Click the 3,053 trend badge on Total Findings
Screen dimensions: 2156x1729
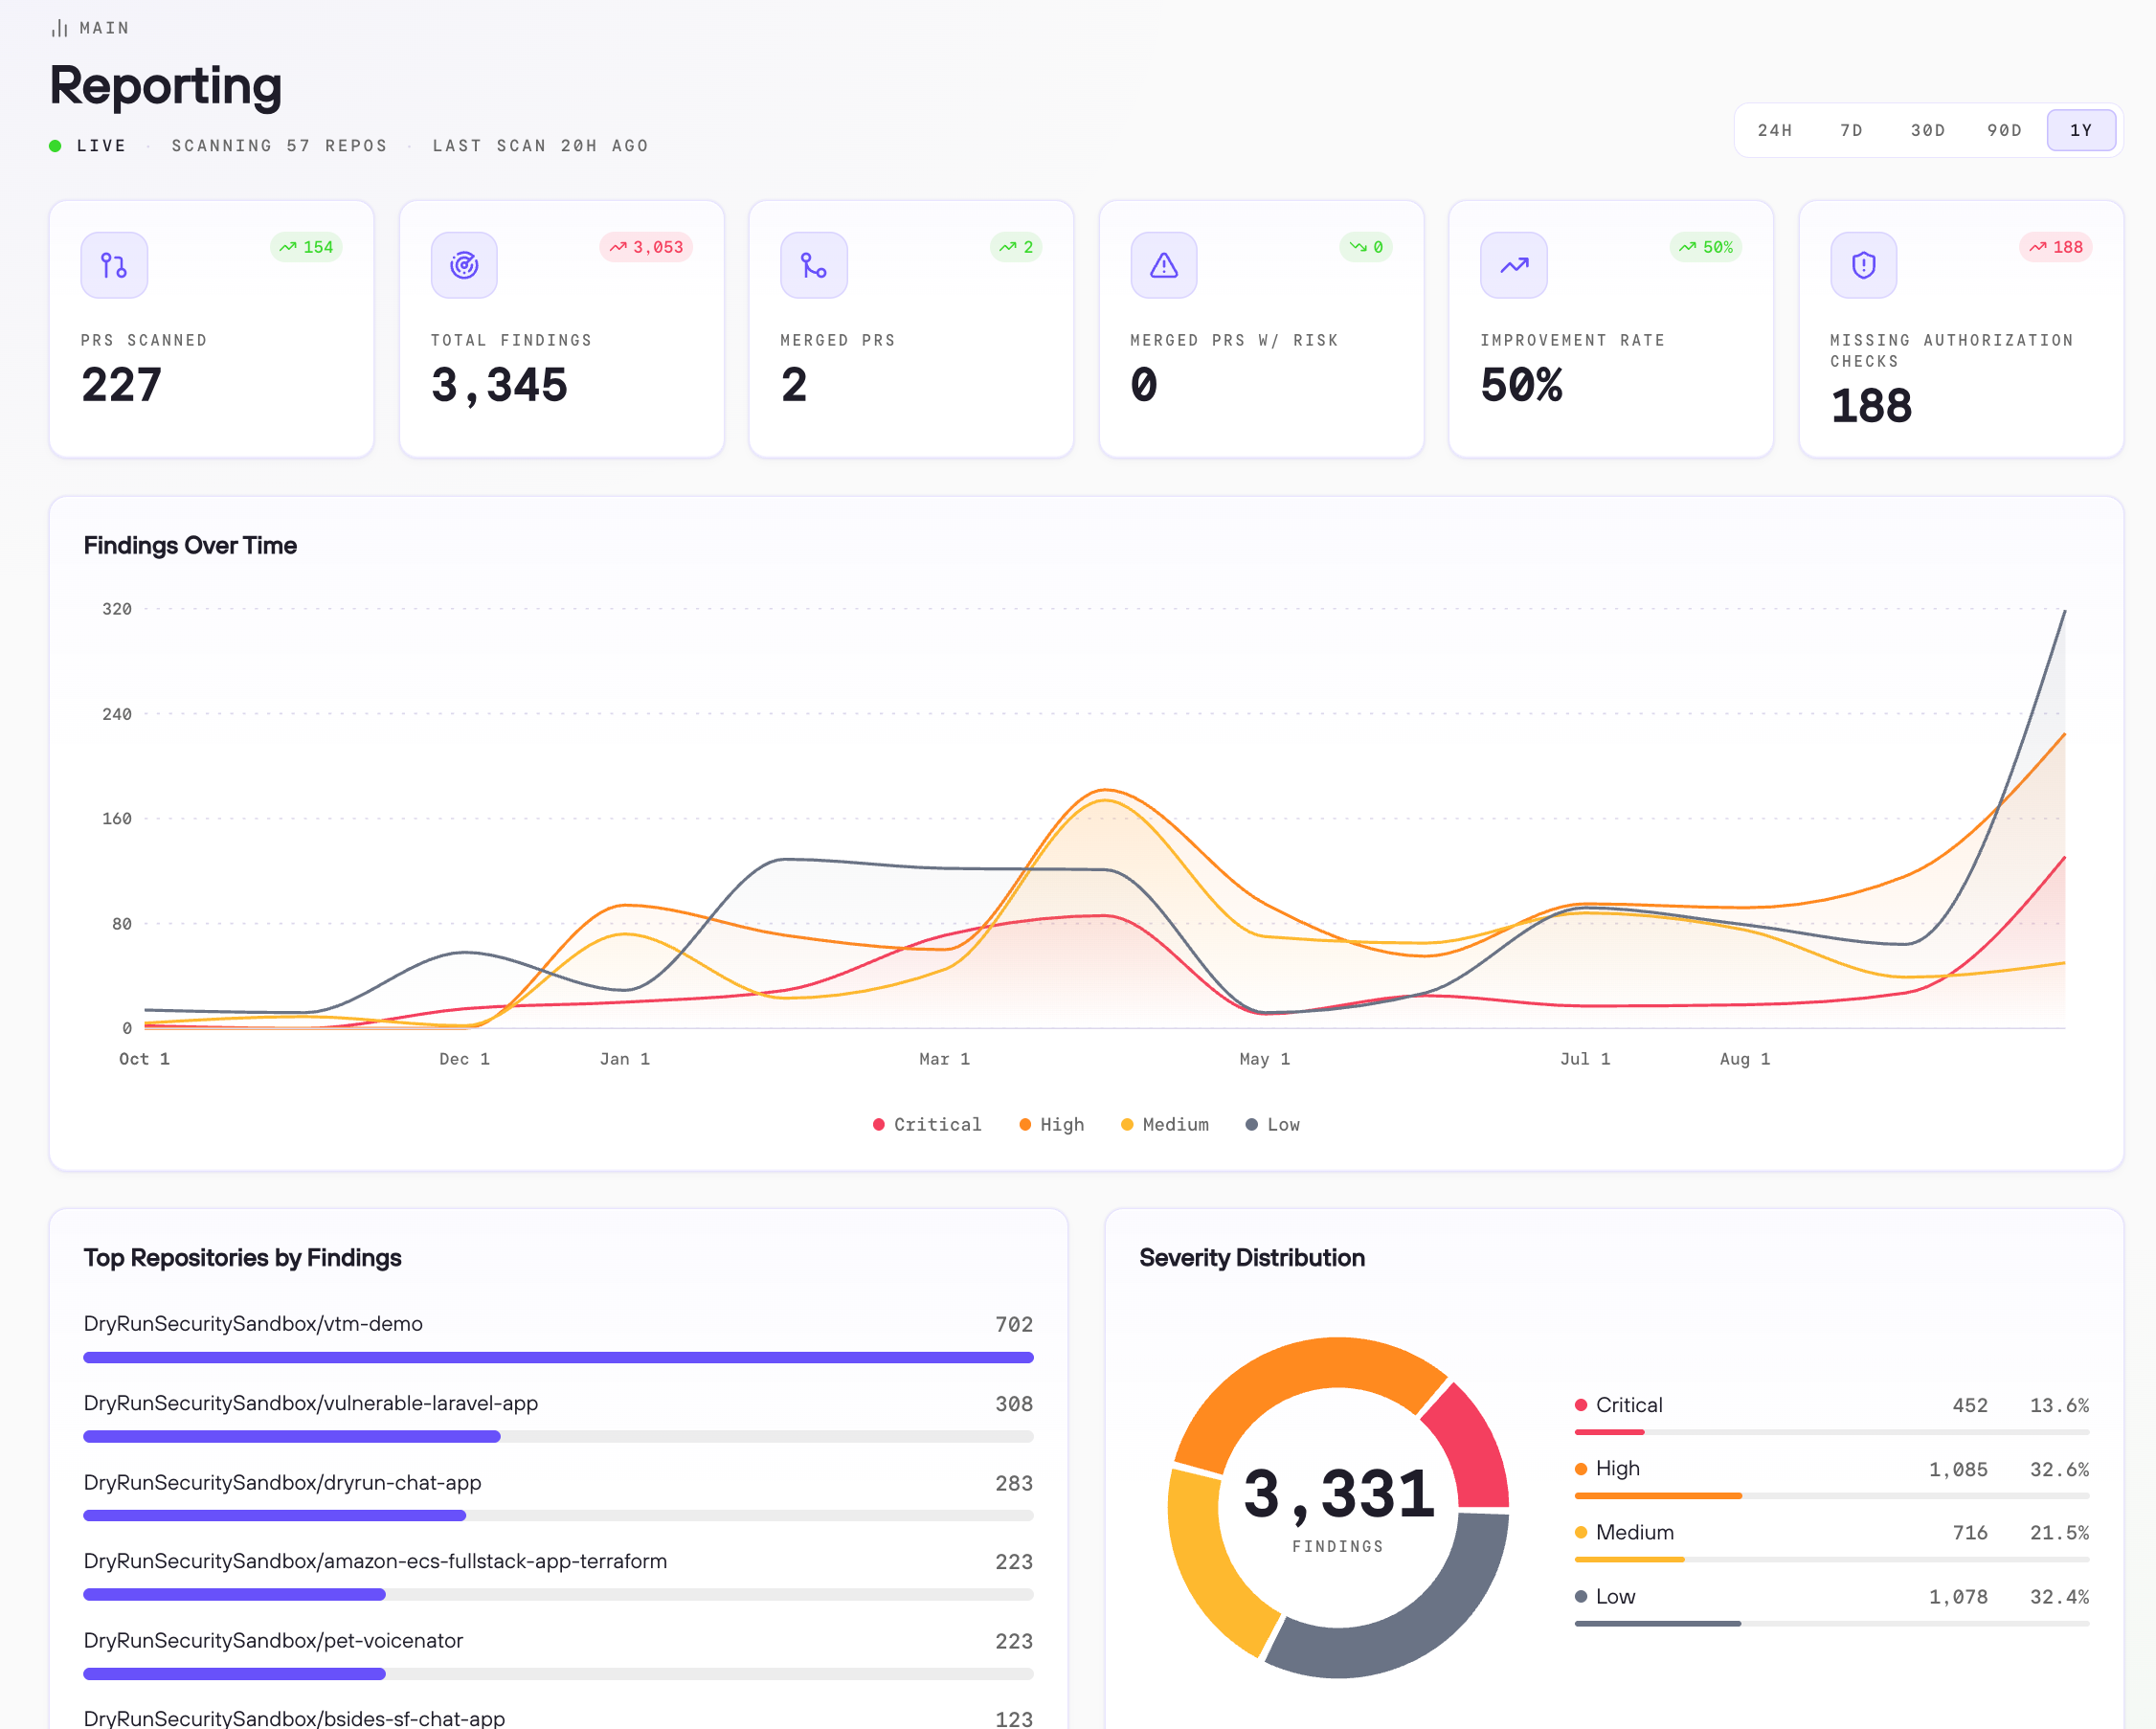pos(646,247)
